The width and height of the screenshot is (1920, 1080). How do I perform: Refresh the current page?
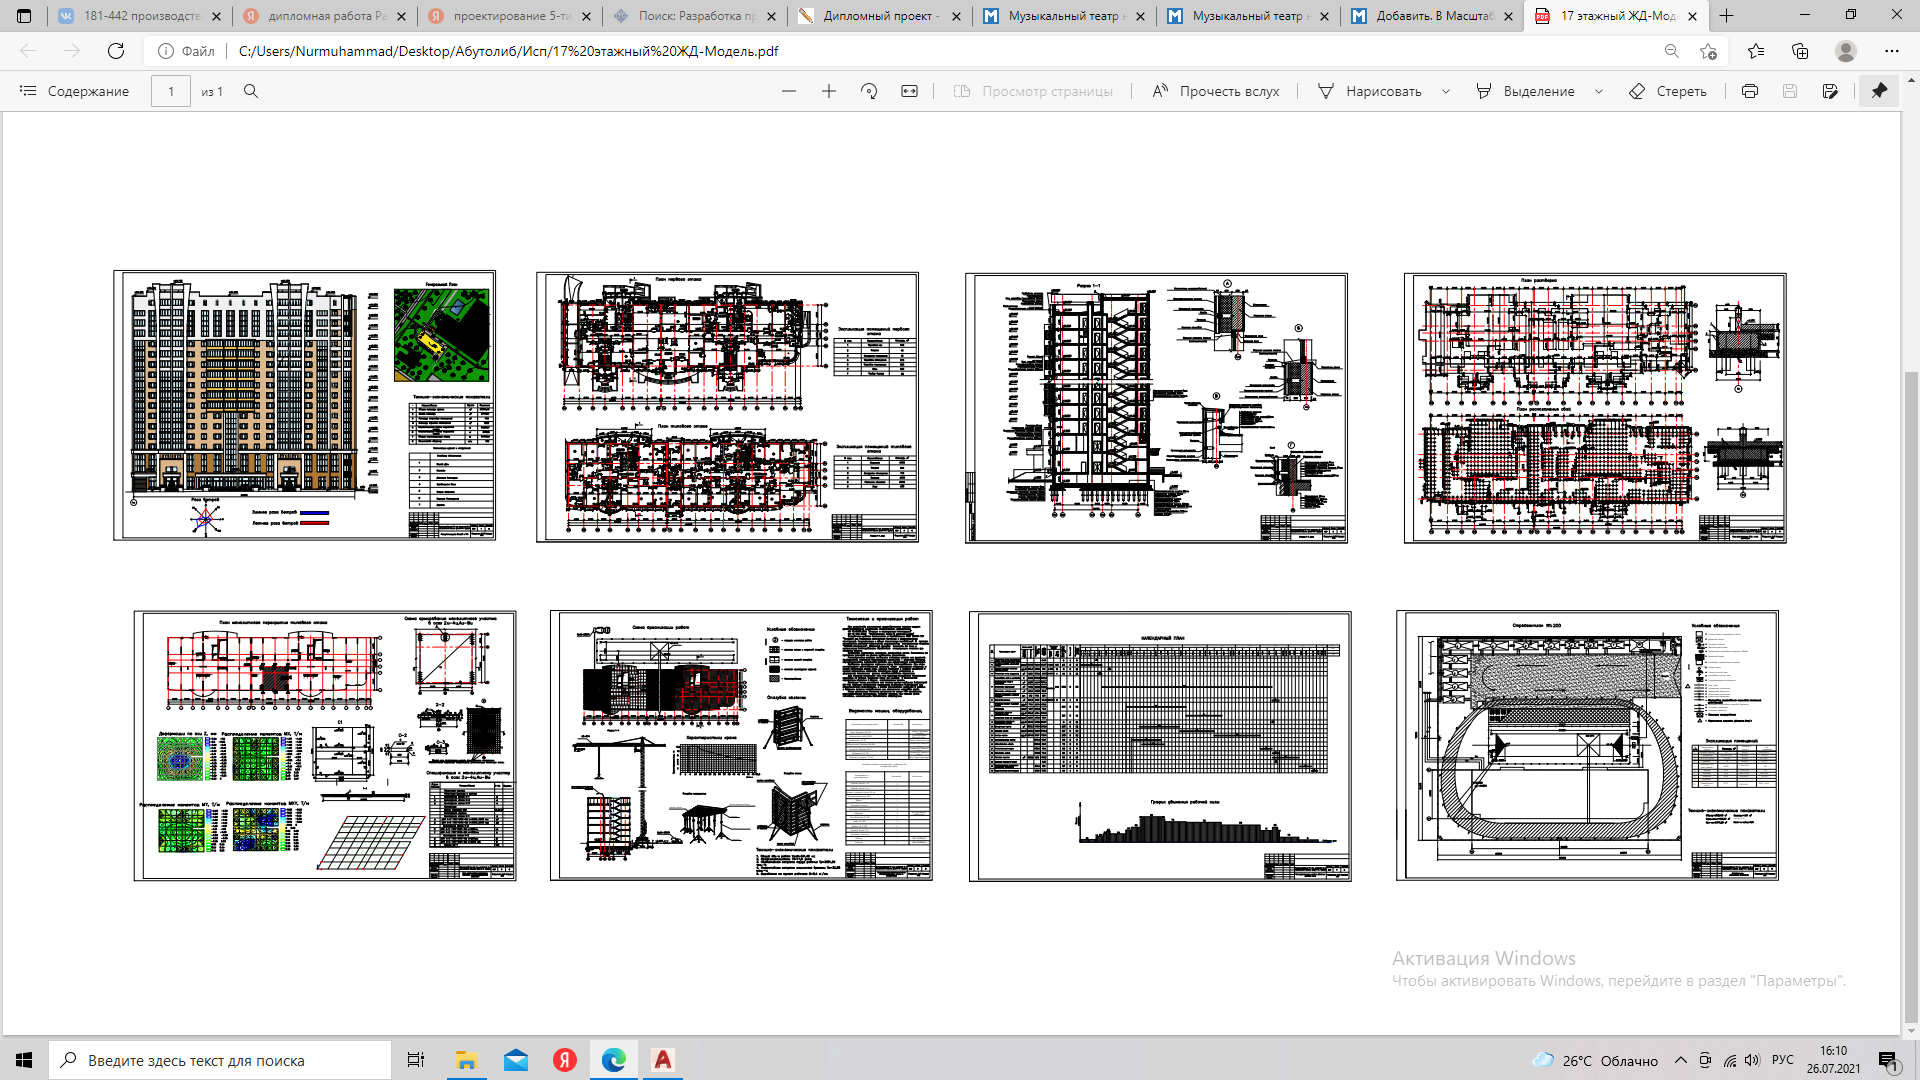pos(116,51)
